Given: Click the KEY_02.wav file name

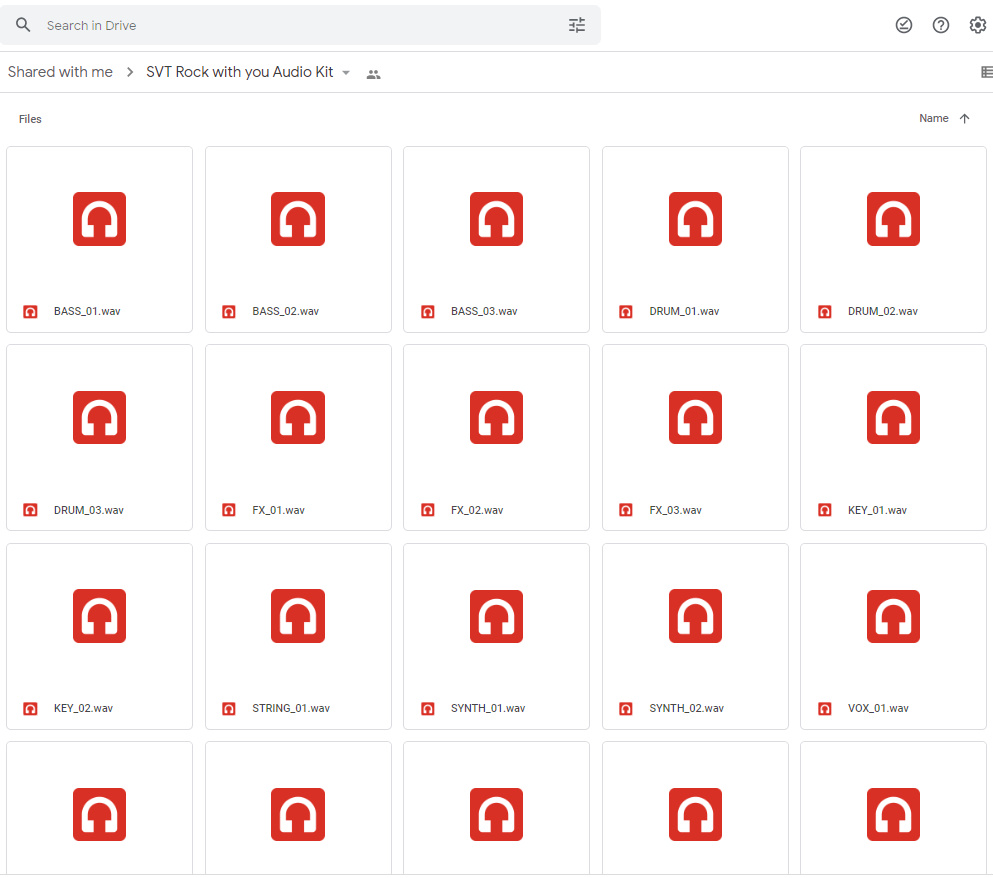Looking at the screenshot, I should click(83, 708).
